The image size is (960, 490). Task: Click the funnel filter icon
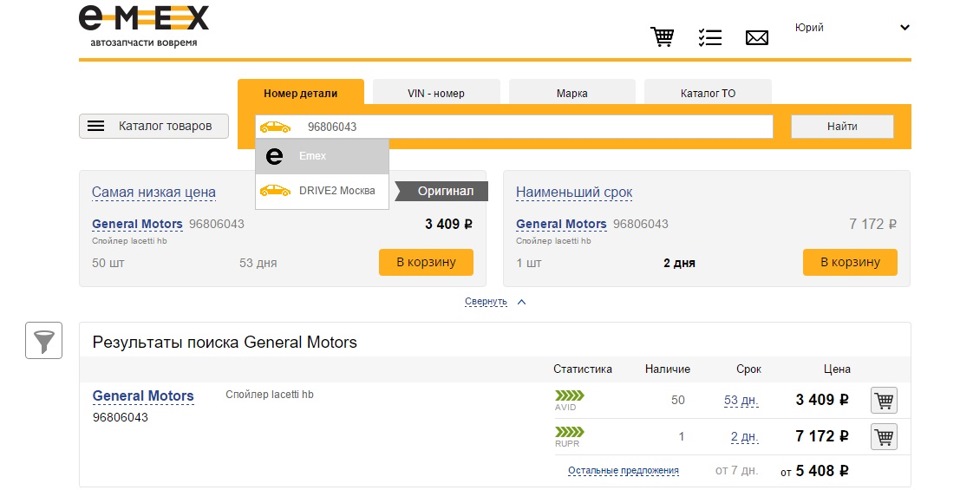click(x=43, y=341)
